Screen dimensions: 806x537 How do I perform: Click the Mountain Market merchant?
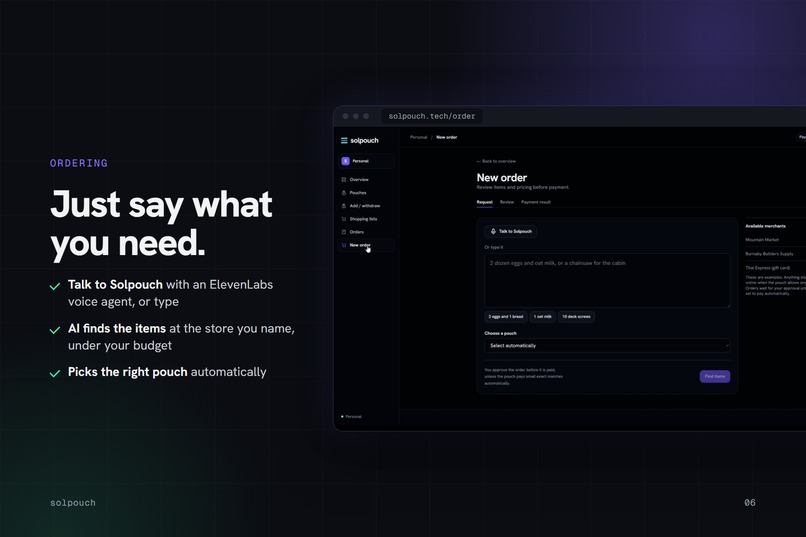[x=762, y=240]
